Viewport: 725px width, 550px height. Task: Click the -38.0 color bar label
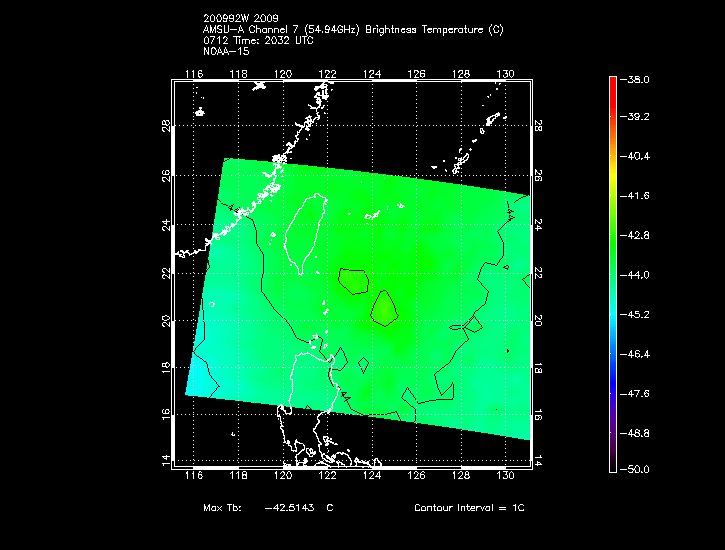638,79
